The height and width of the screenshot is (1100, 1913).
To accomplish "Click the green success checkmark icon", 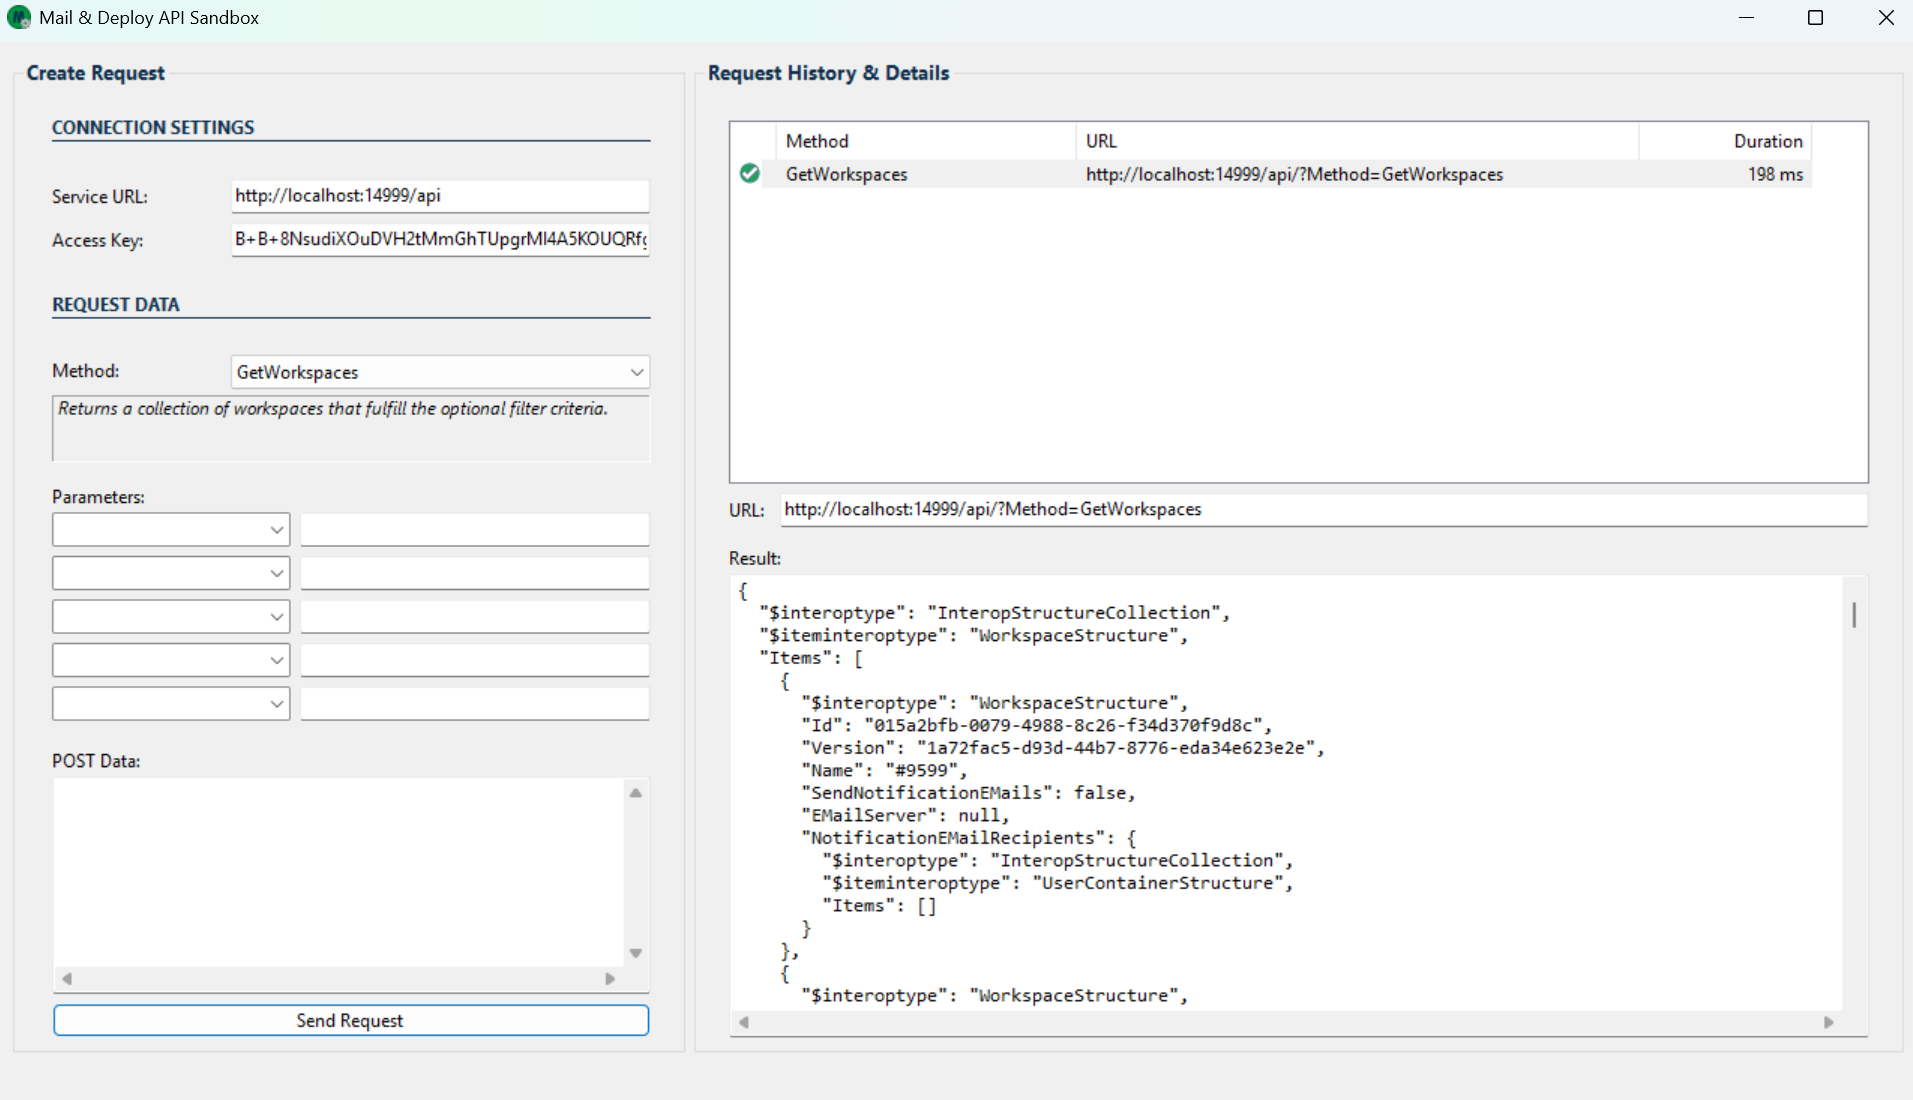I will tap(749, 174).
